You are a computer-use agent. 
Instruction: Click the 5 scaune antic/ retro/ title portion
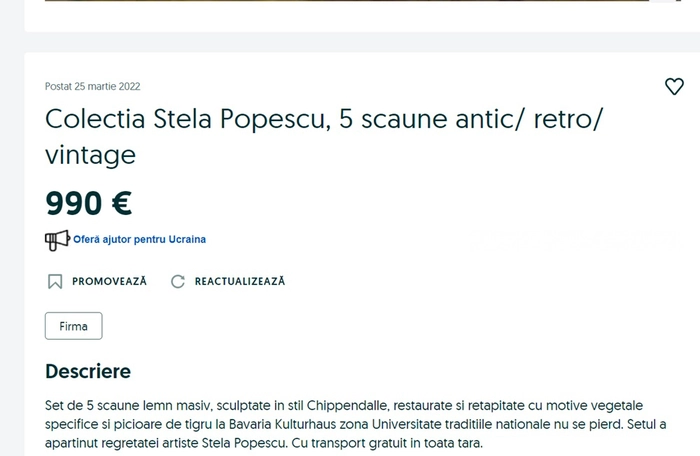tap(471, 119)
